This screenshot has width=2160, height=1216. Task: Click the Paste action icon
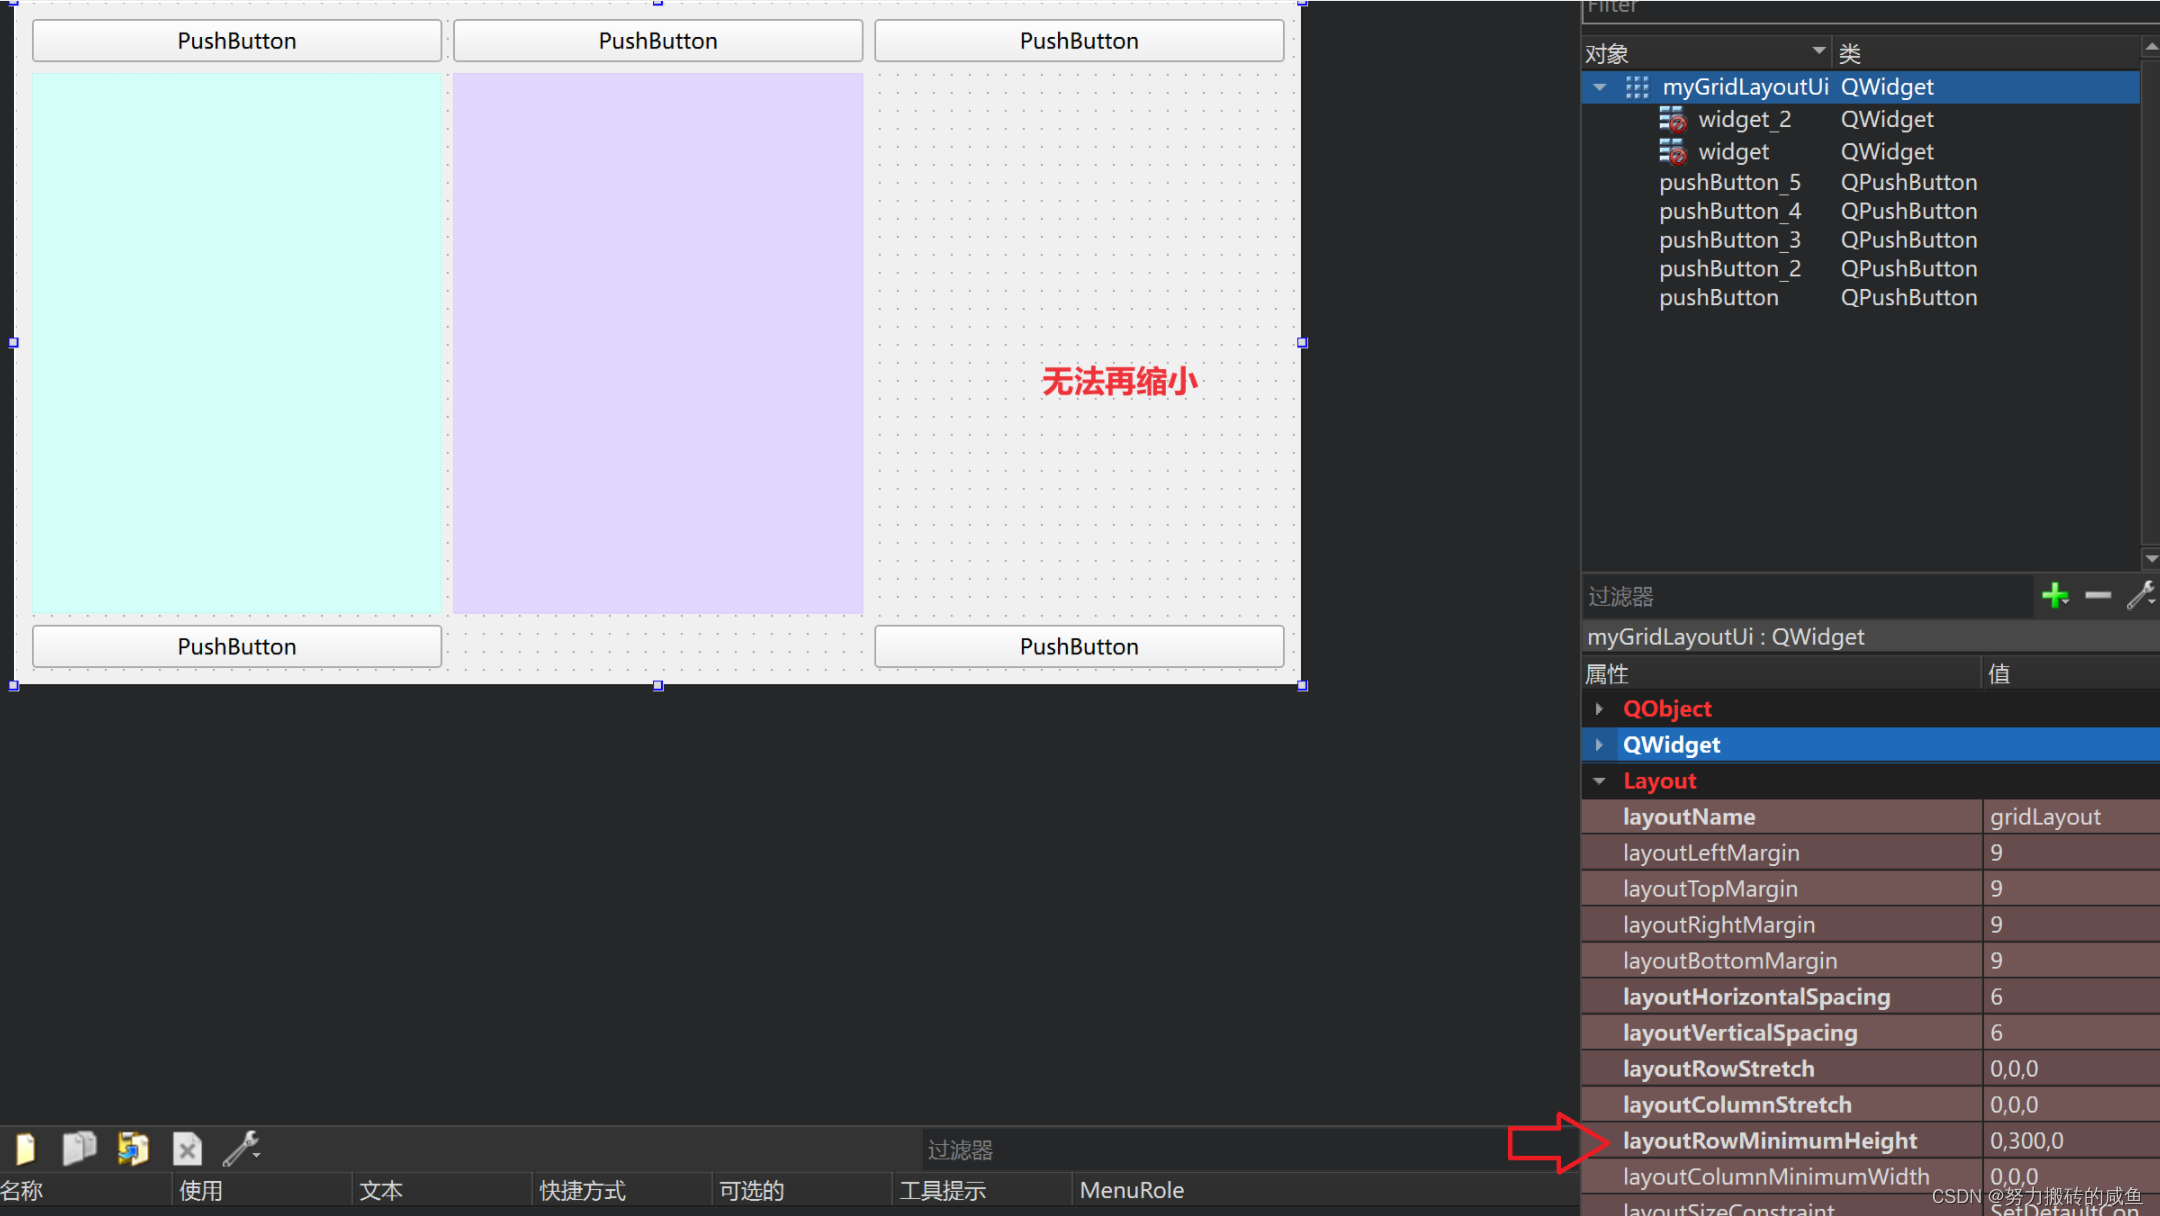coord(133,1149)
